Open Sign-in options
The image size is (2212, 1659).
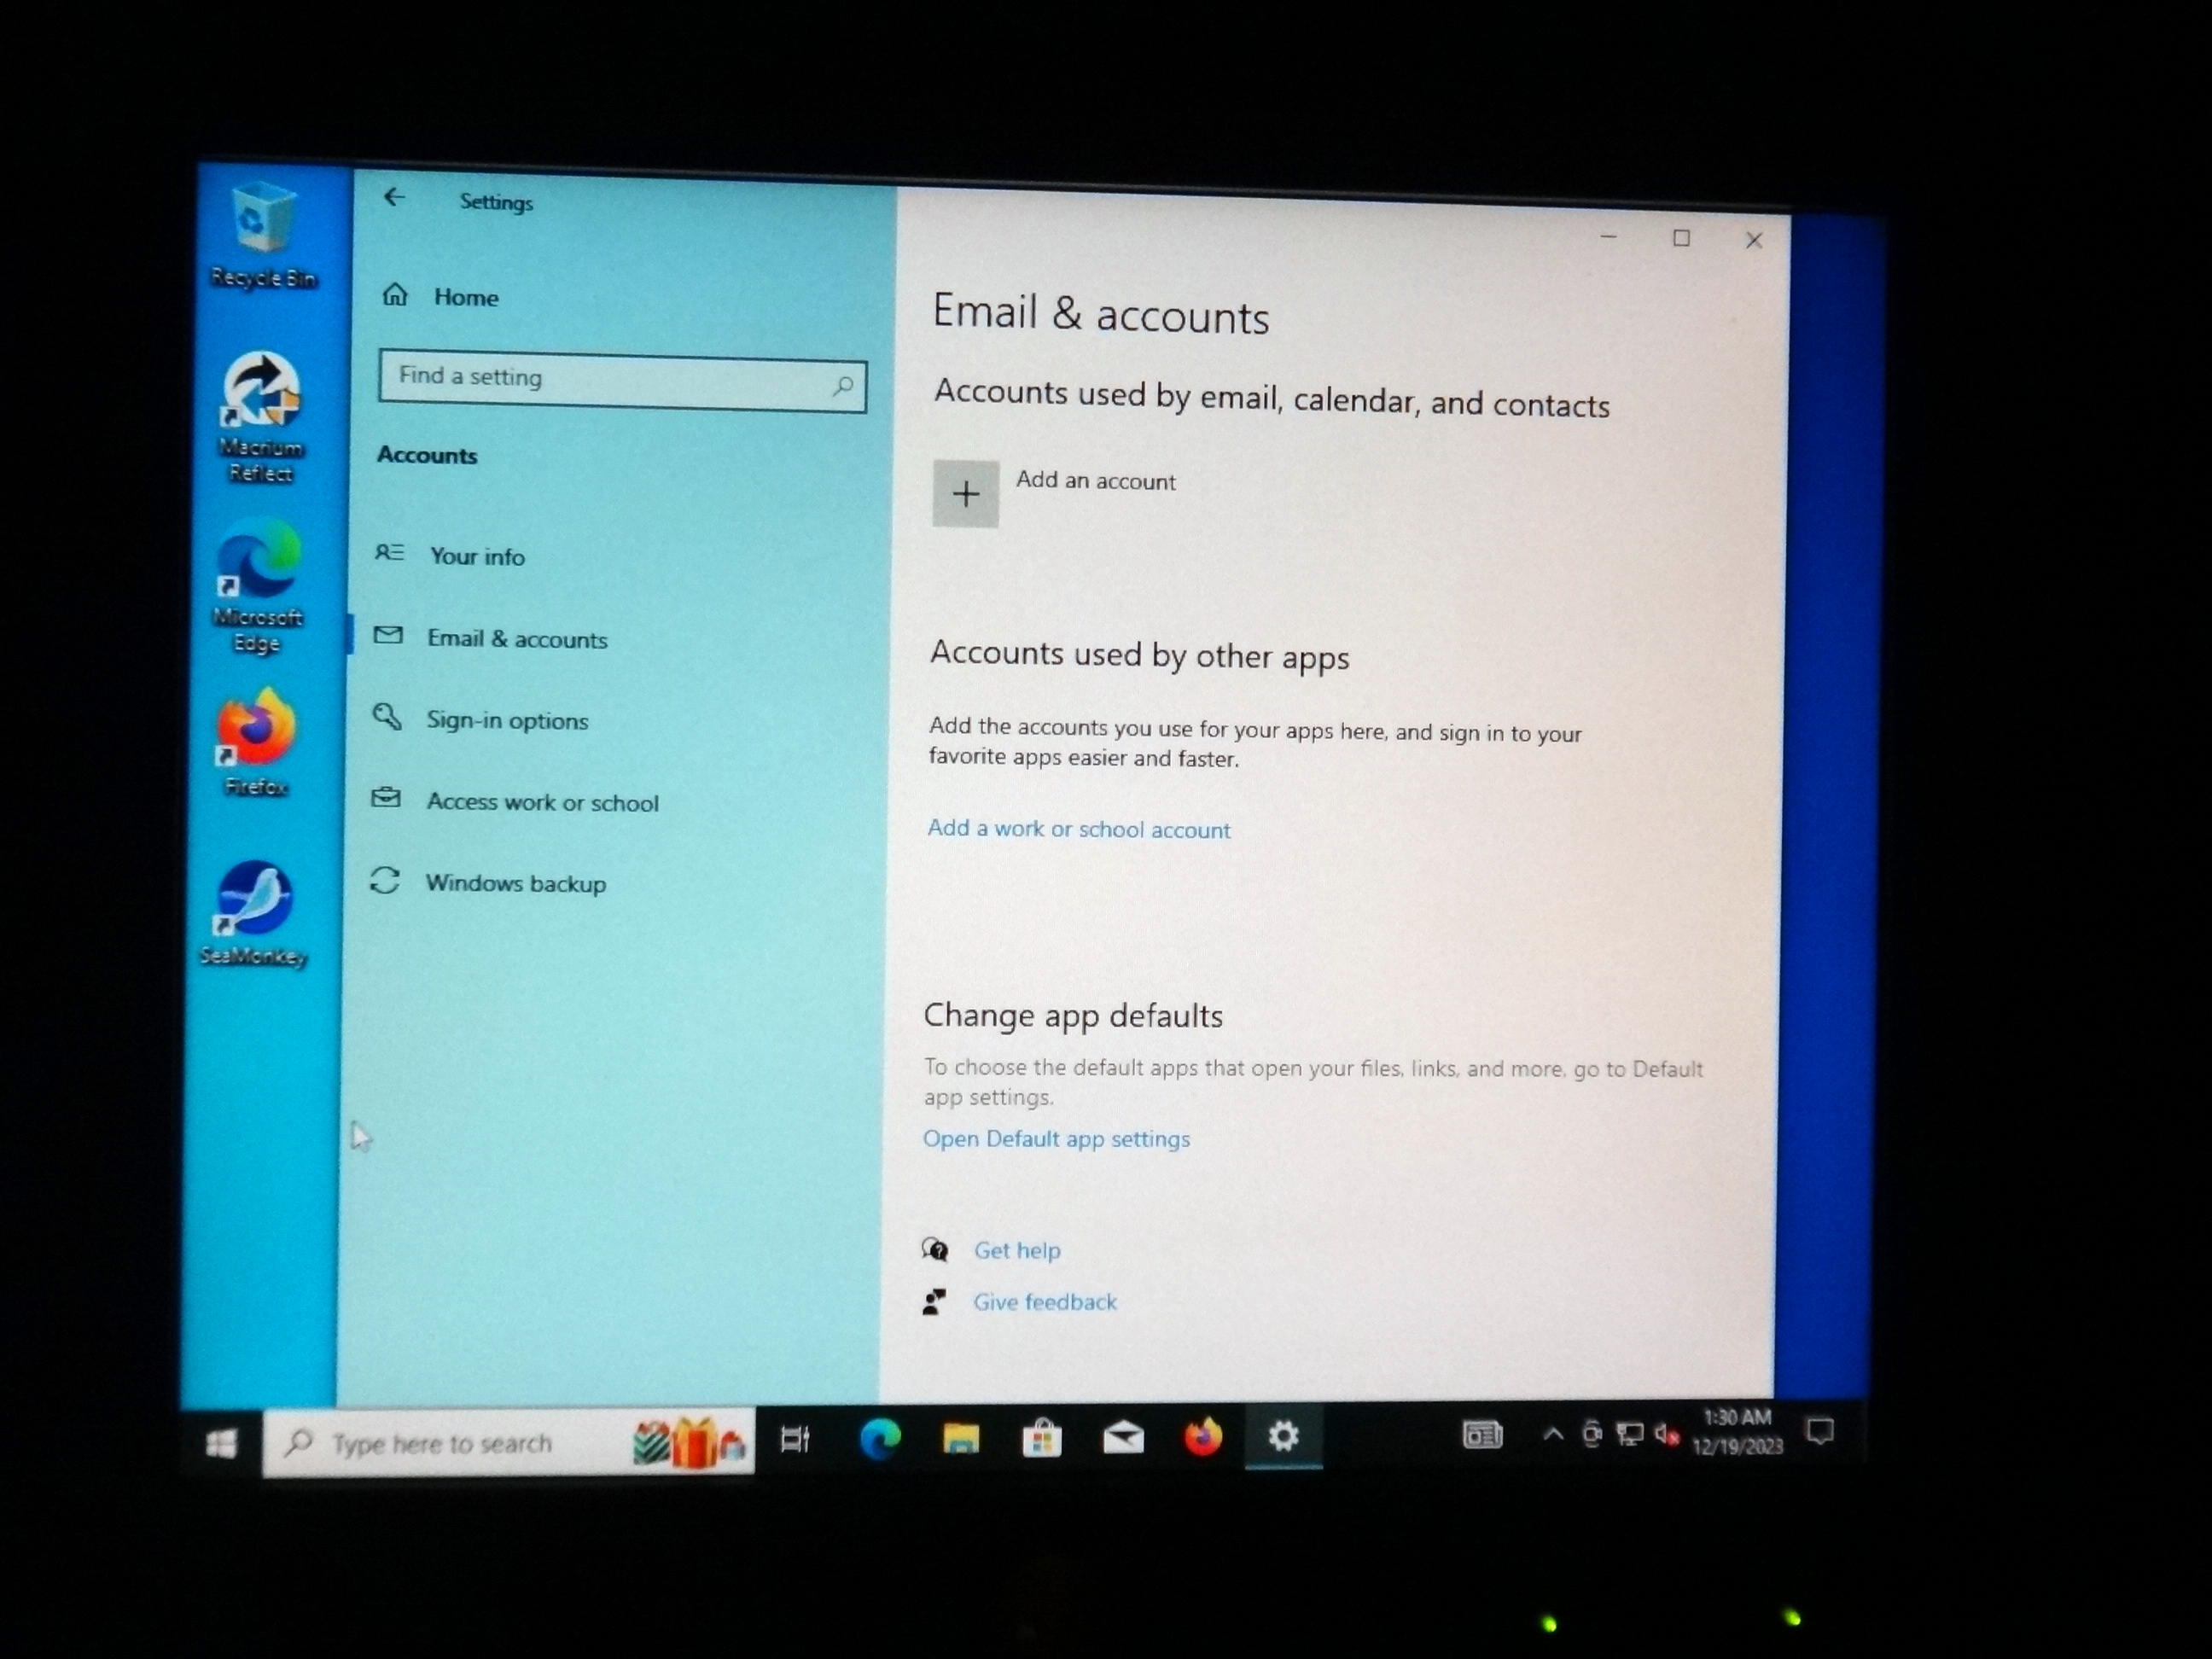pyautogui.click(x=481, y=719)
